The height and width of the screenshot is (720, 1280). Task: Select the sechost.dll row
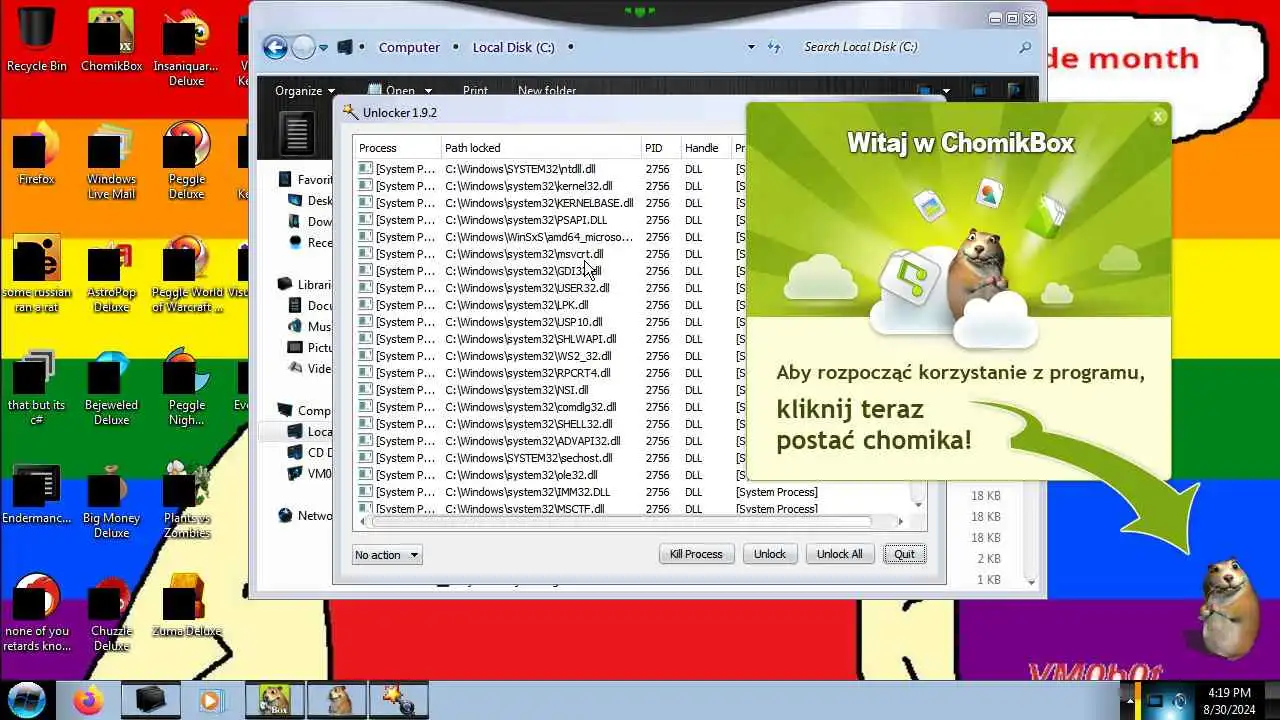(548, 458)
